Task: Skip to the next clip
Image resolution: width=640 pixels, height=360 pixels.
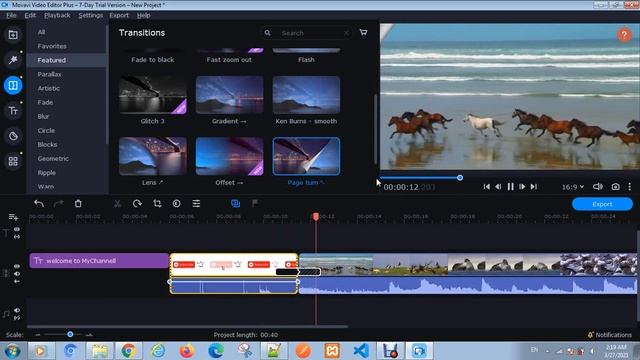Action: pos(533,187)
